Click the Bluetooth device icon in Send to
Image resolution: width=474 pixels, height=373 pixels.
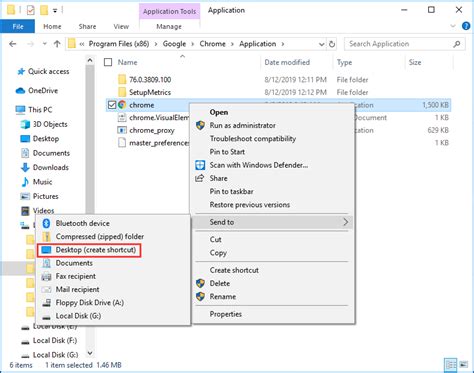point(46,223)
